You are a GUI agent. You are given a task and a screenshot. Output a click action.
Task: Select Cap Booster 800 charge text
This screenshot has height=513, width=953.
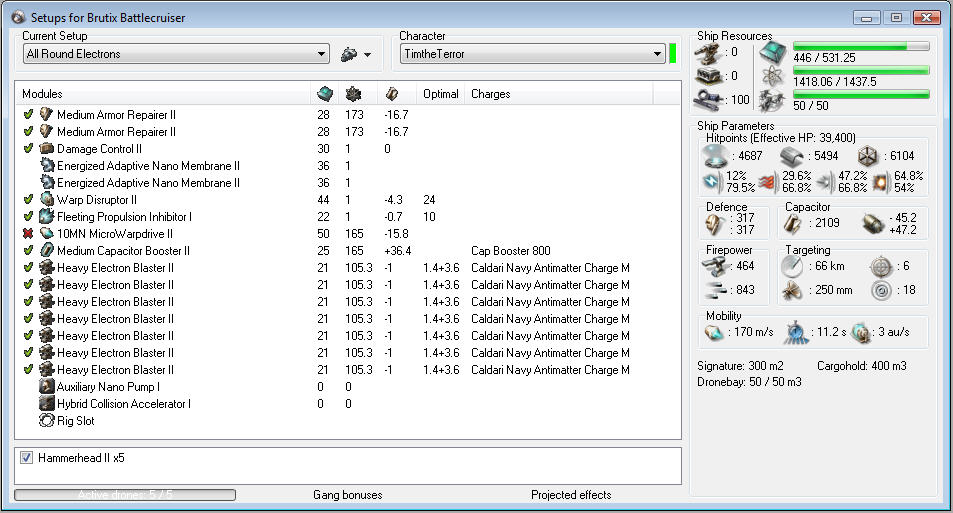(x=511, y=250)
